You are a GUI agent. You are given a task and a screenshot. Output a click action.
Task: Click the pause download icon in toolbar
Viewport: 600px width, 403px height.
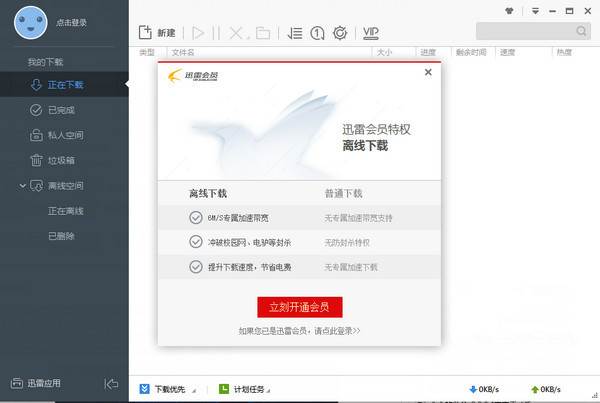click(215, 33)
